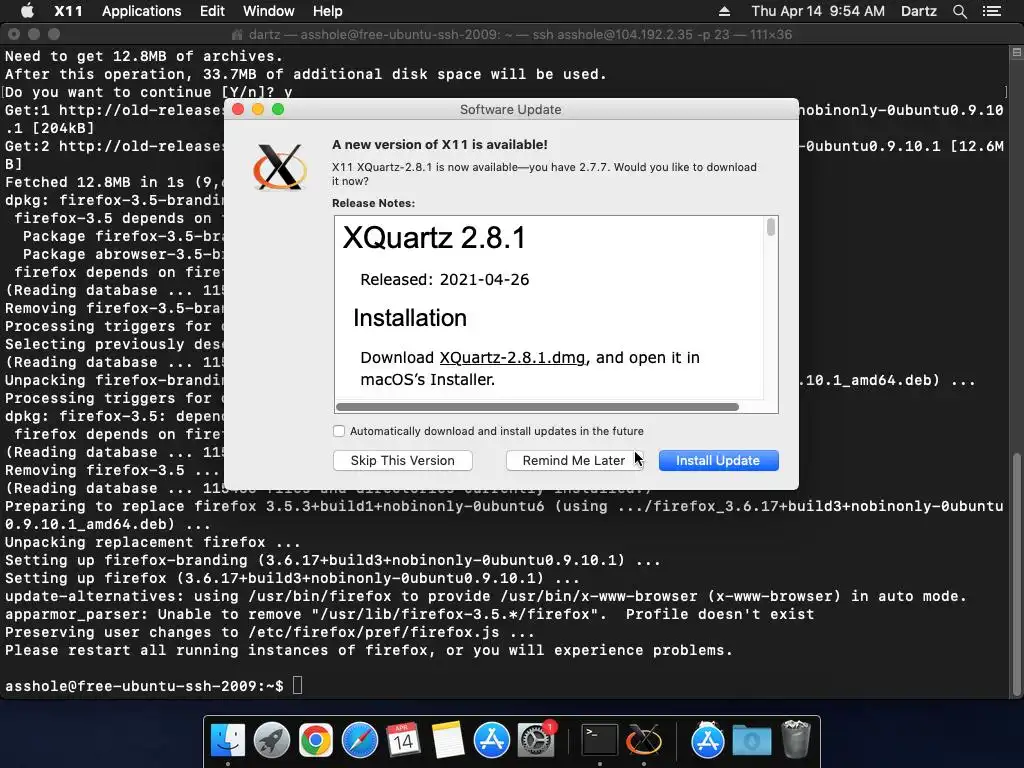Open the Calendar app in the Dock

tap(404, 741)
